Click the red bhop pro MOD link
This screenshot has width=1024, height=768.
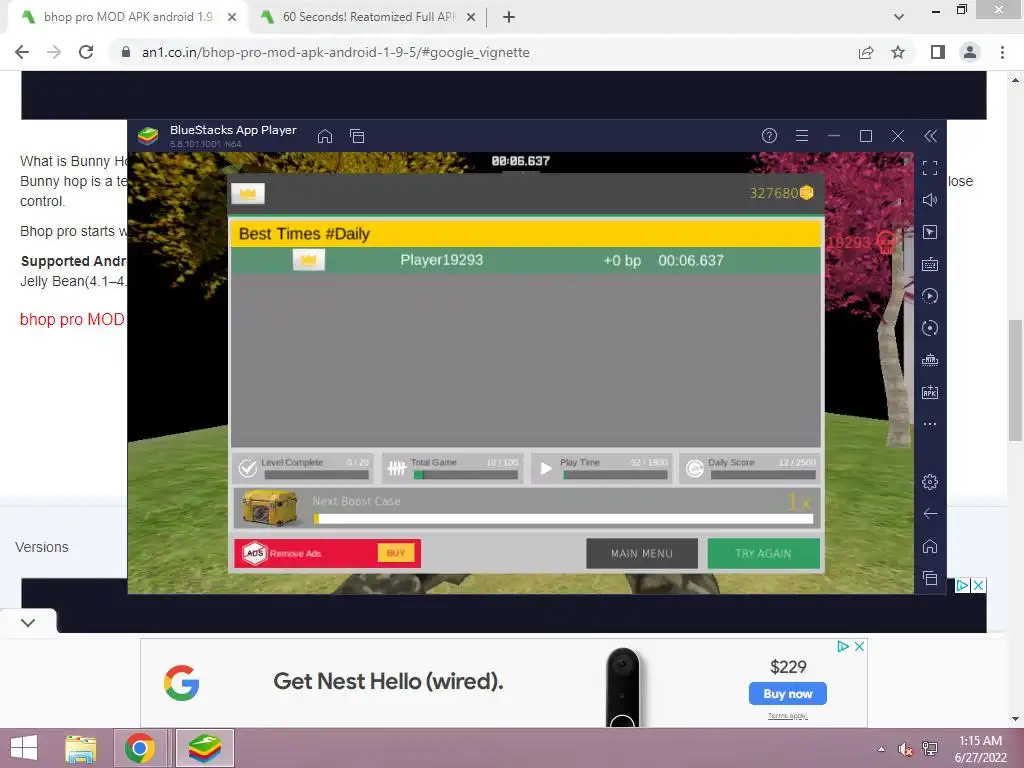pos(72,319)
